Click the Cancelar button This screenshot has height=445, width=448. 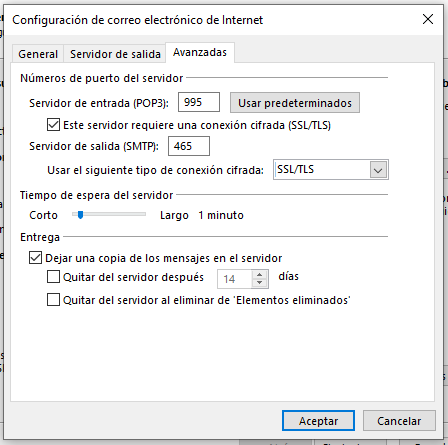tap(399, 421)
